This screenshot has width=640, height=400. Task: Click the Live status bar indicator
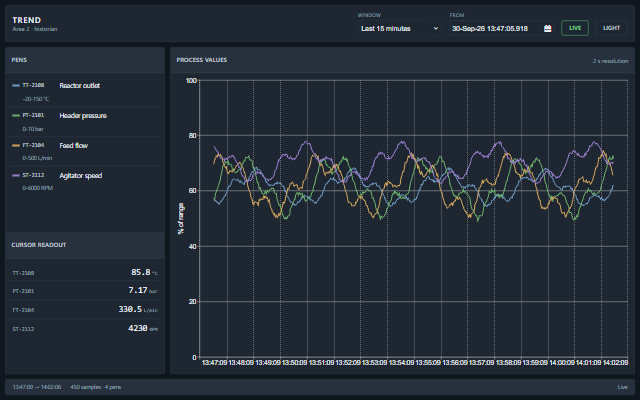click(622, 387)
